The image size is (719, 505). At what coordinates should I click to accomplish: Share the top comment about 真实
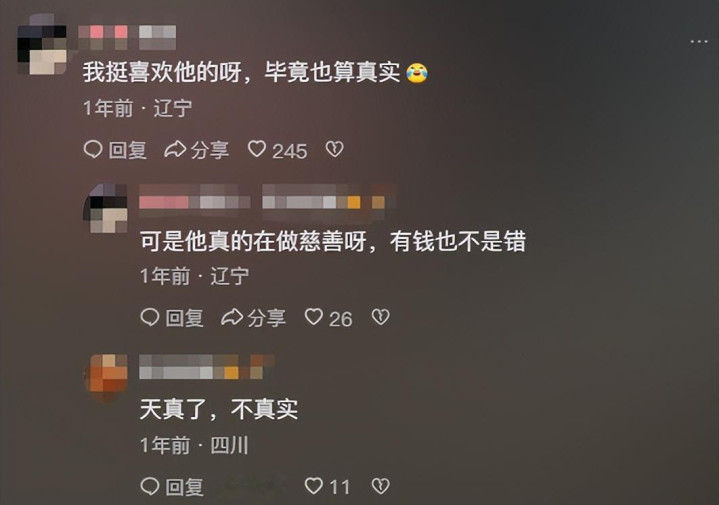pyautogui.click(x=197, y=150)
